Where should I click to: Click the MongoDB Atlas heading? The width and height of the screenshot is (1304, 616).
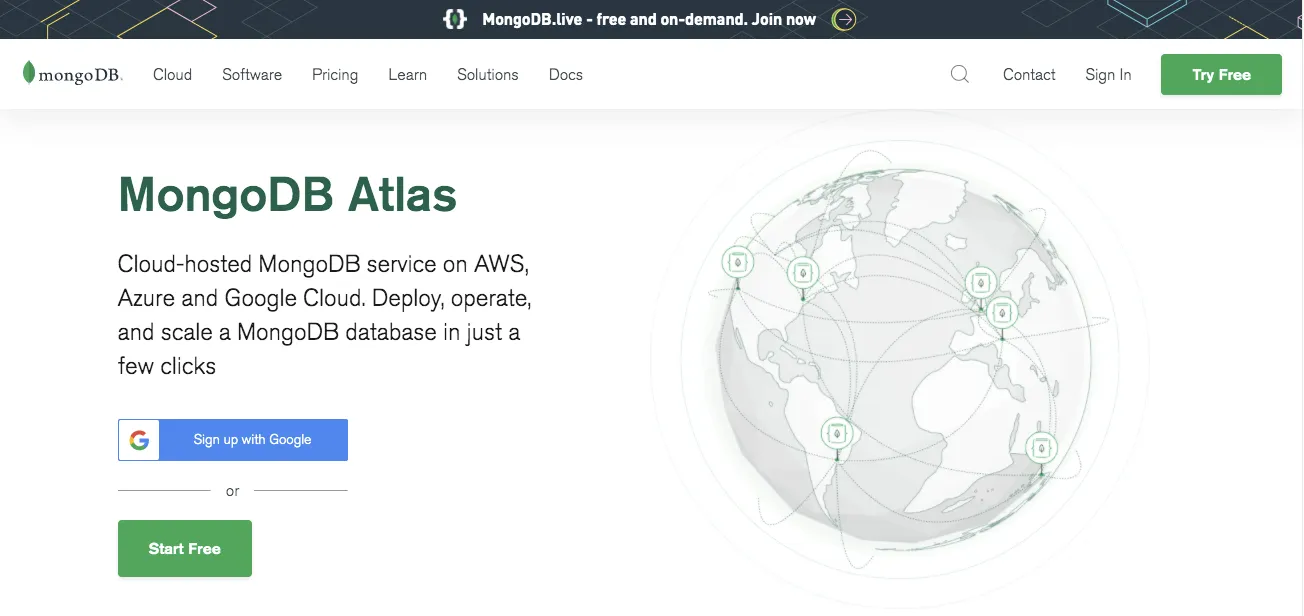(x=287, y=195)
